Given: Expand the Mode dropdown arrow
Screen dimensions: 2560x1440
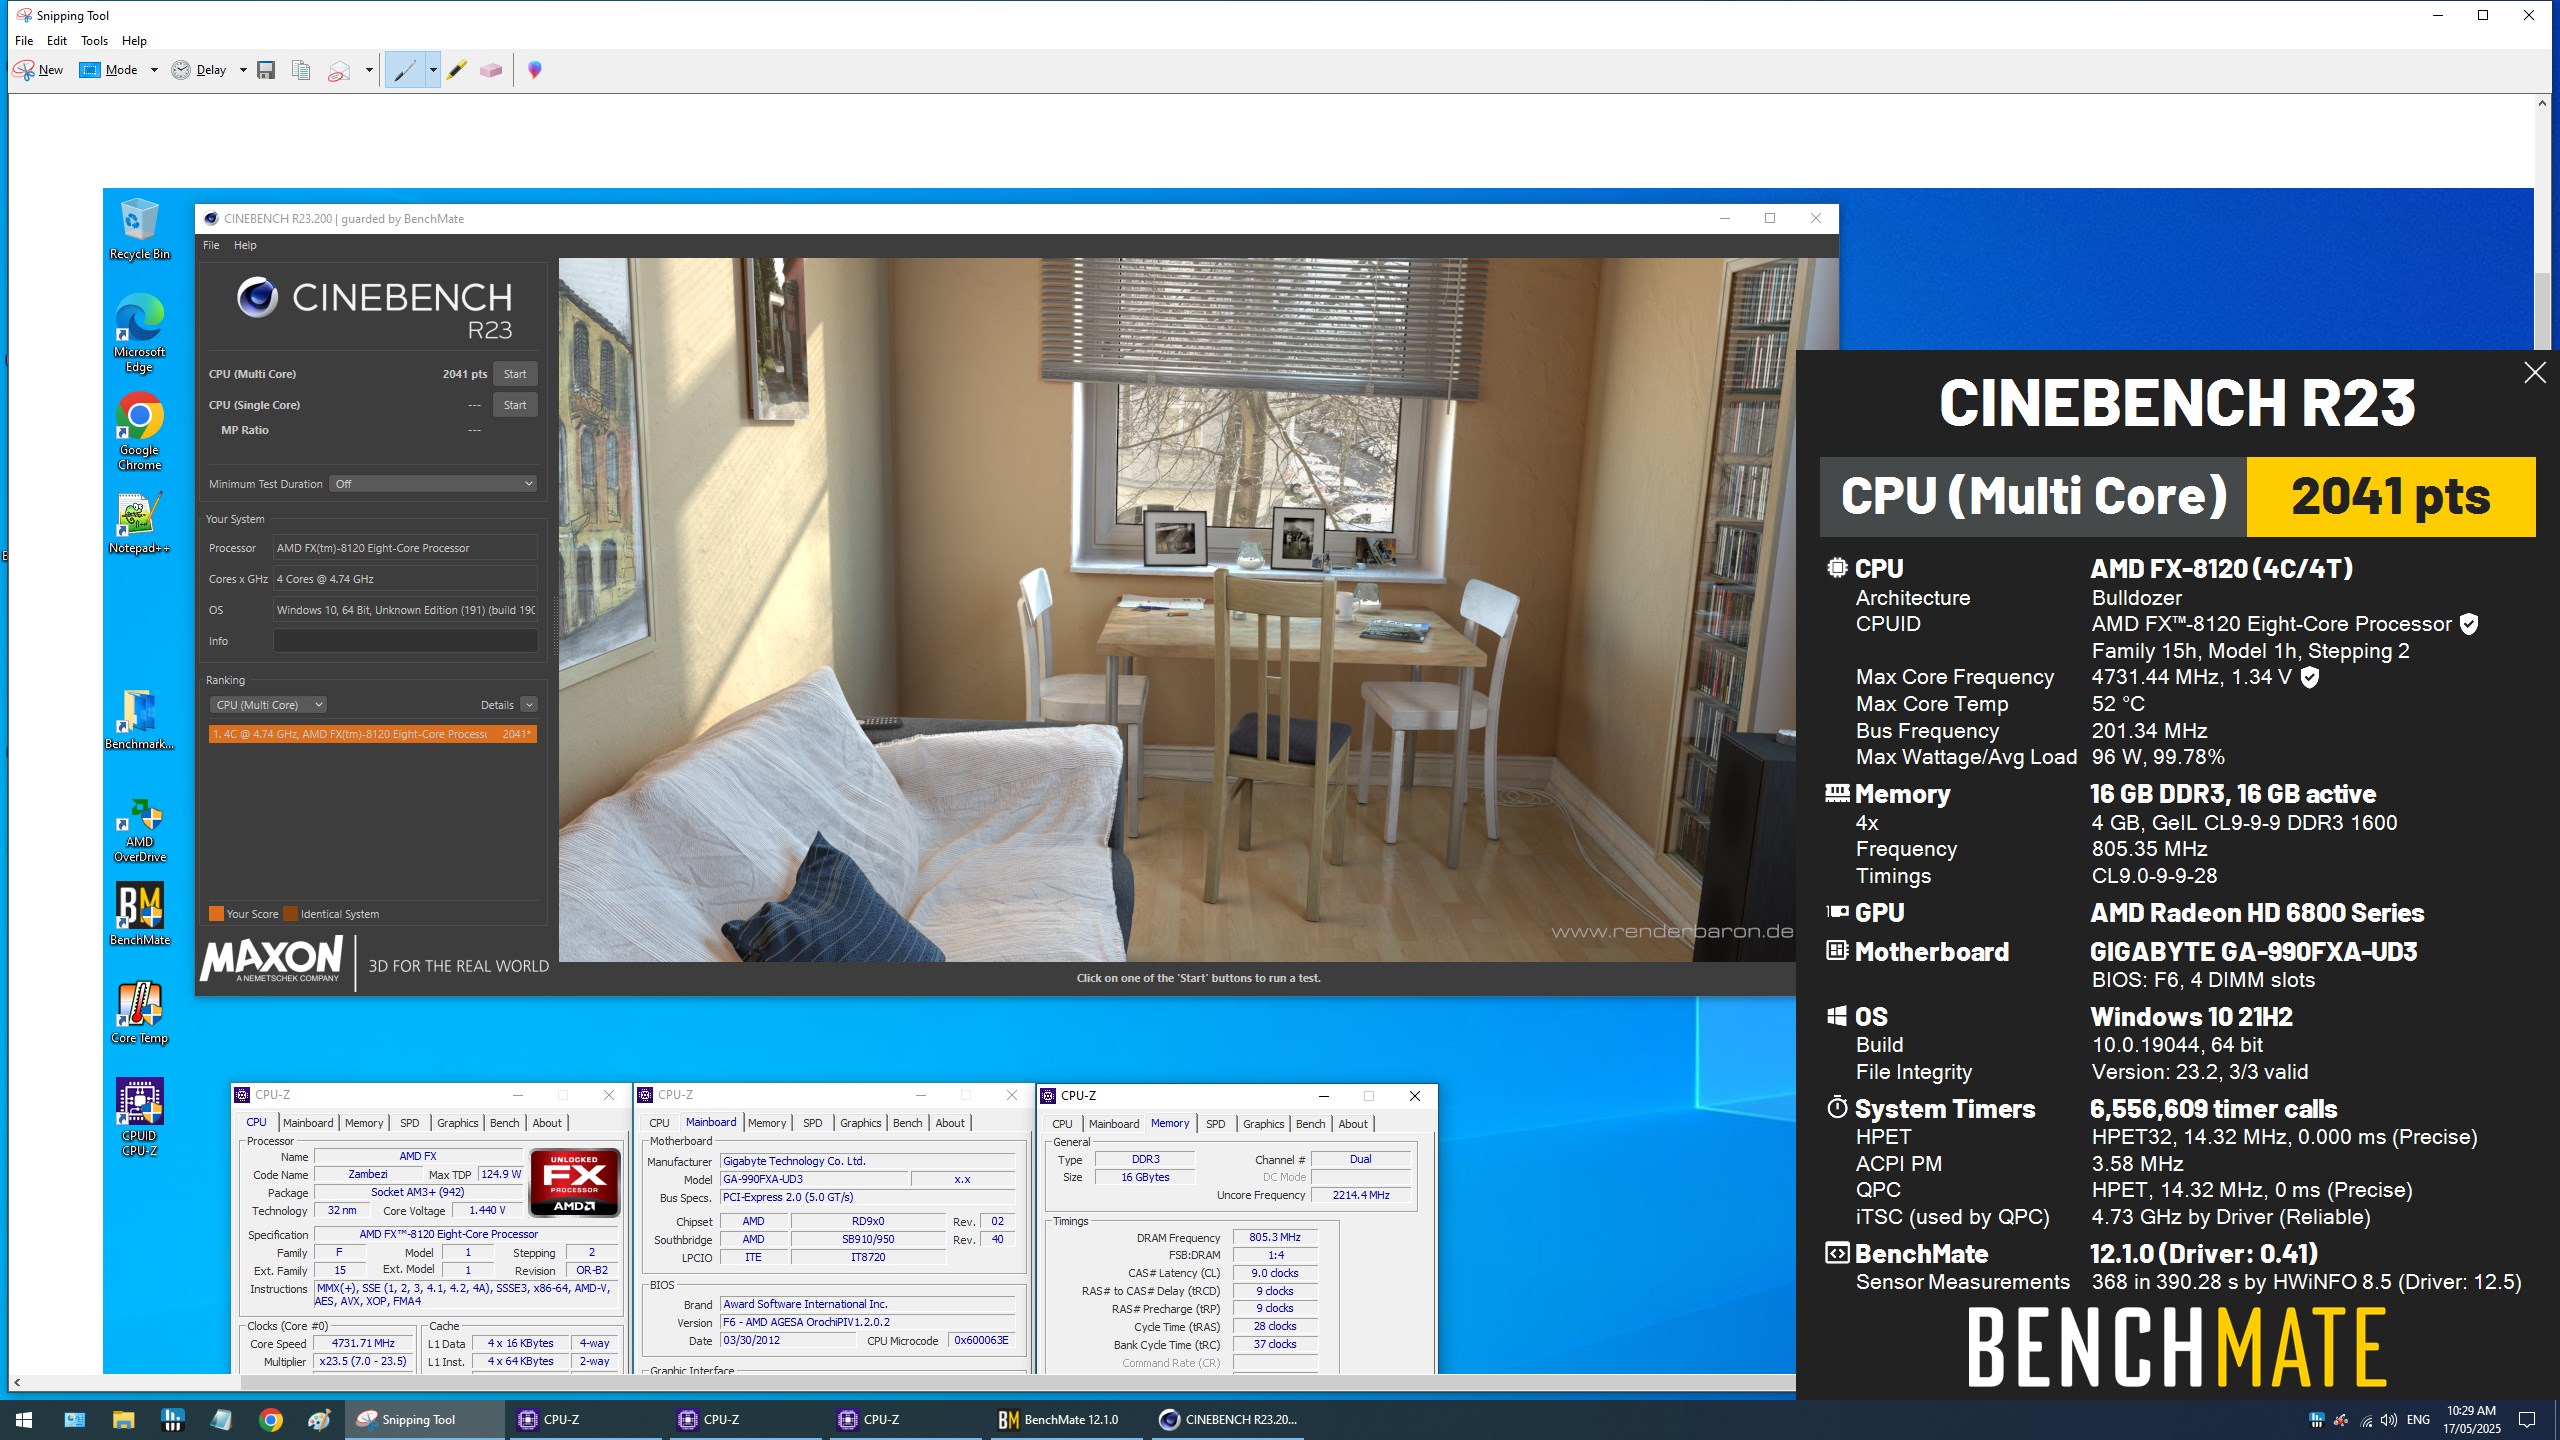Looking at the screenshot, I should pyautogui.click(x=154, y=70).
